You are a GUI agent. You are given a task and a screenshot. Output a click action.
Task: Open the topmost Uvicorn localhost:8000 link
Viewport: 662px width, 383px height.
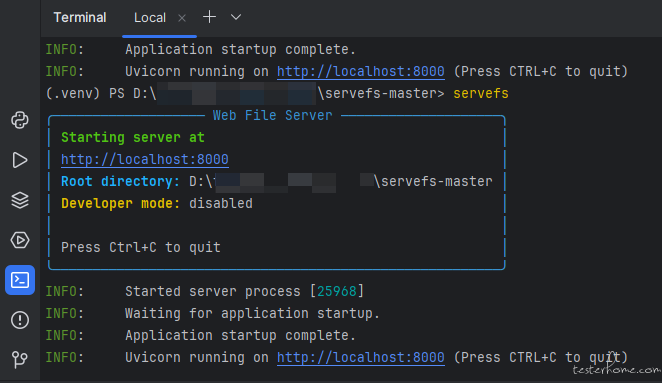(361, 71)
